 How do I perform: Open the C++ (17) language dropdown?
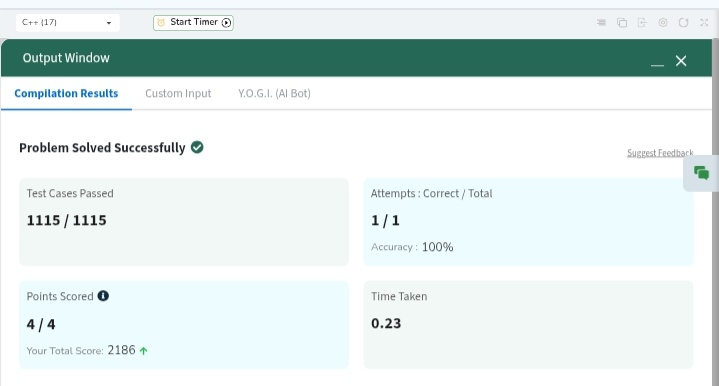click(x=67, y=22)
